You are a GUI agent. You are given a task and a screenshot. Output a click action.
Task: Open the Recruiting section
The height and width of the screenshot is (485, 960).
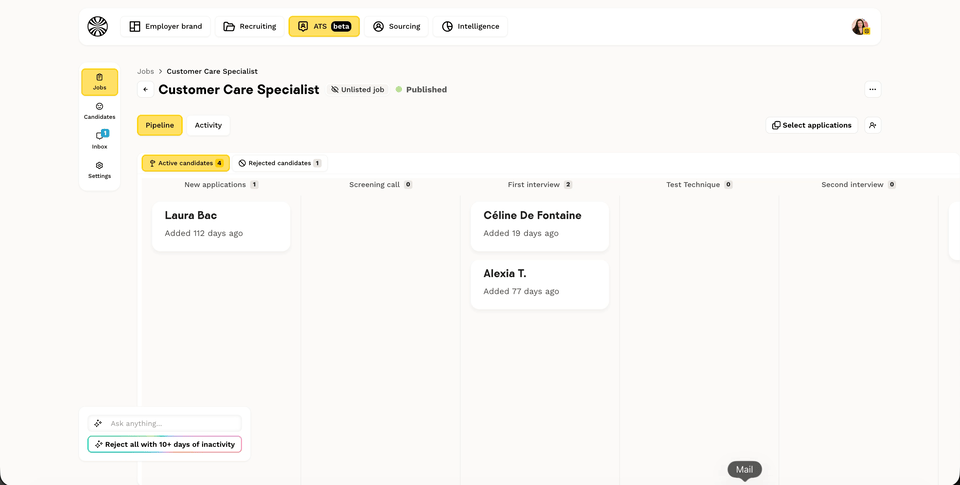click(x=249, y=26)
